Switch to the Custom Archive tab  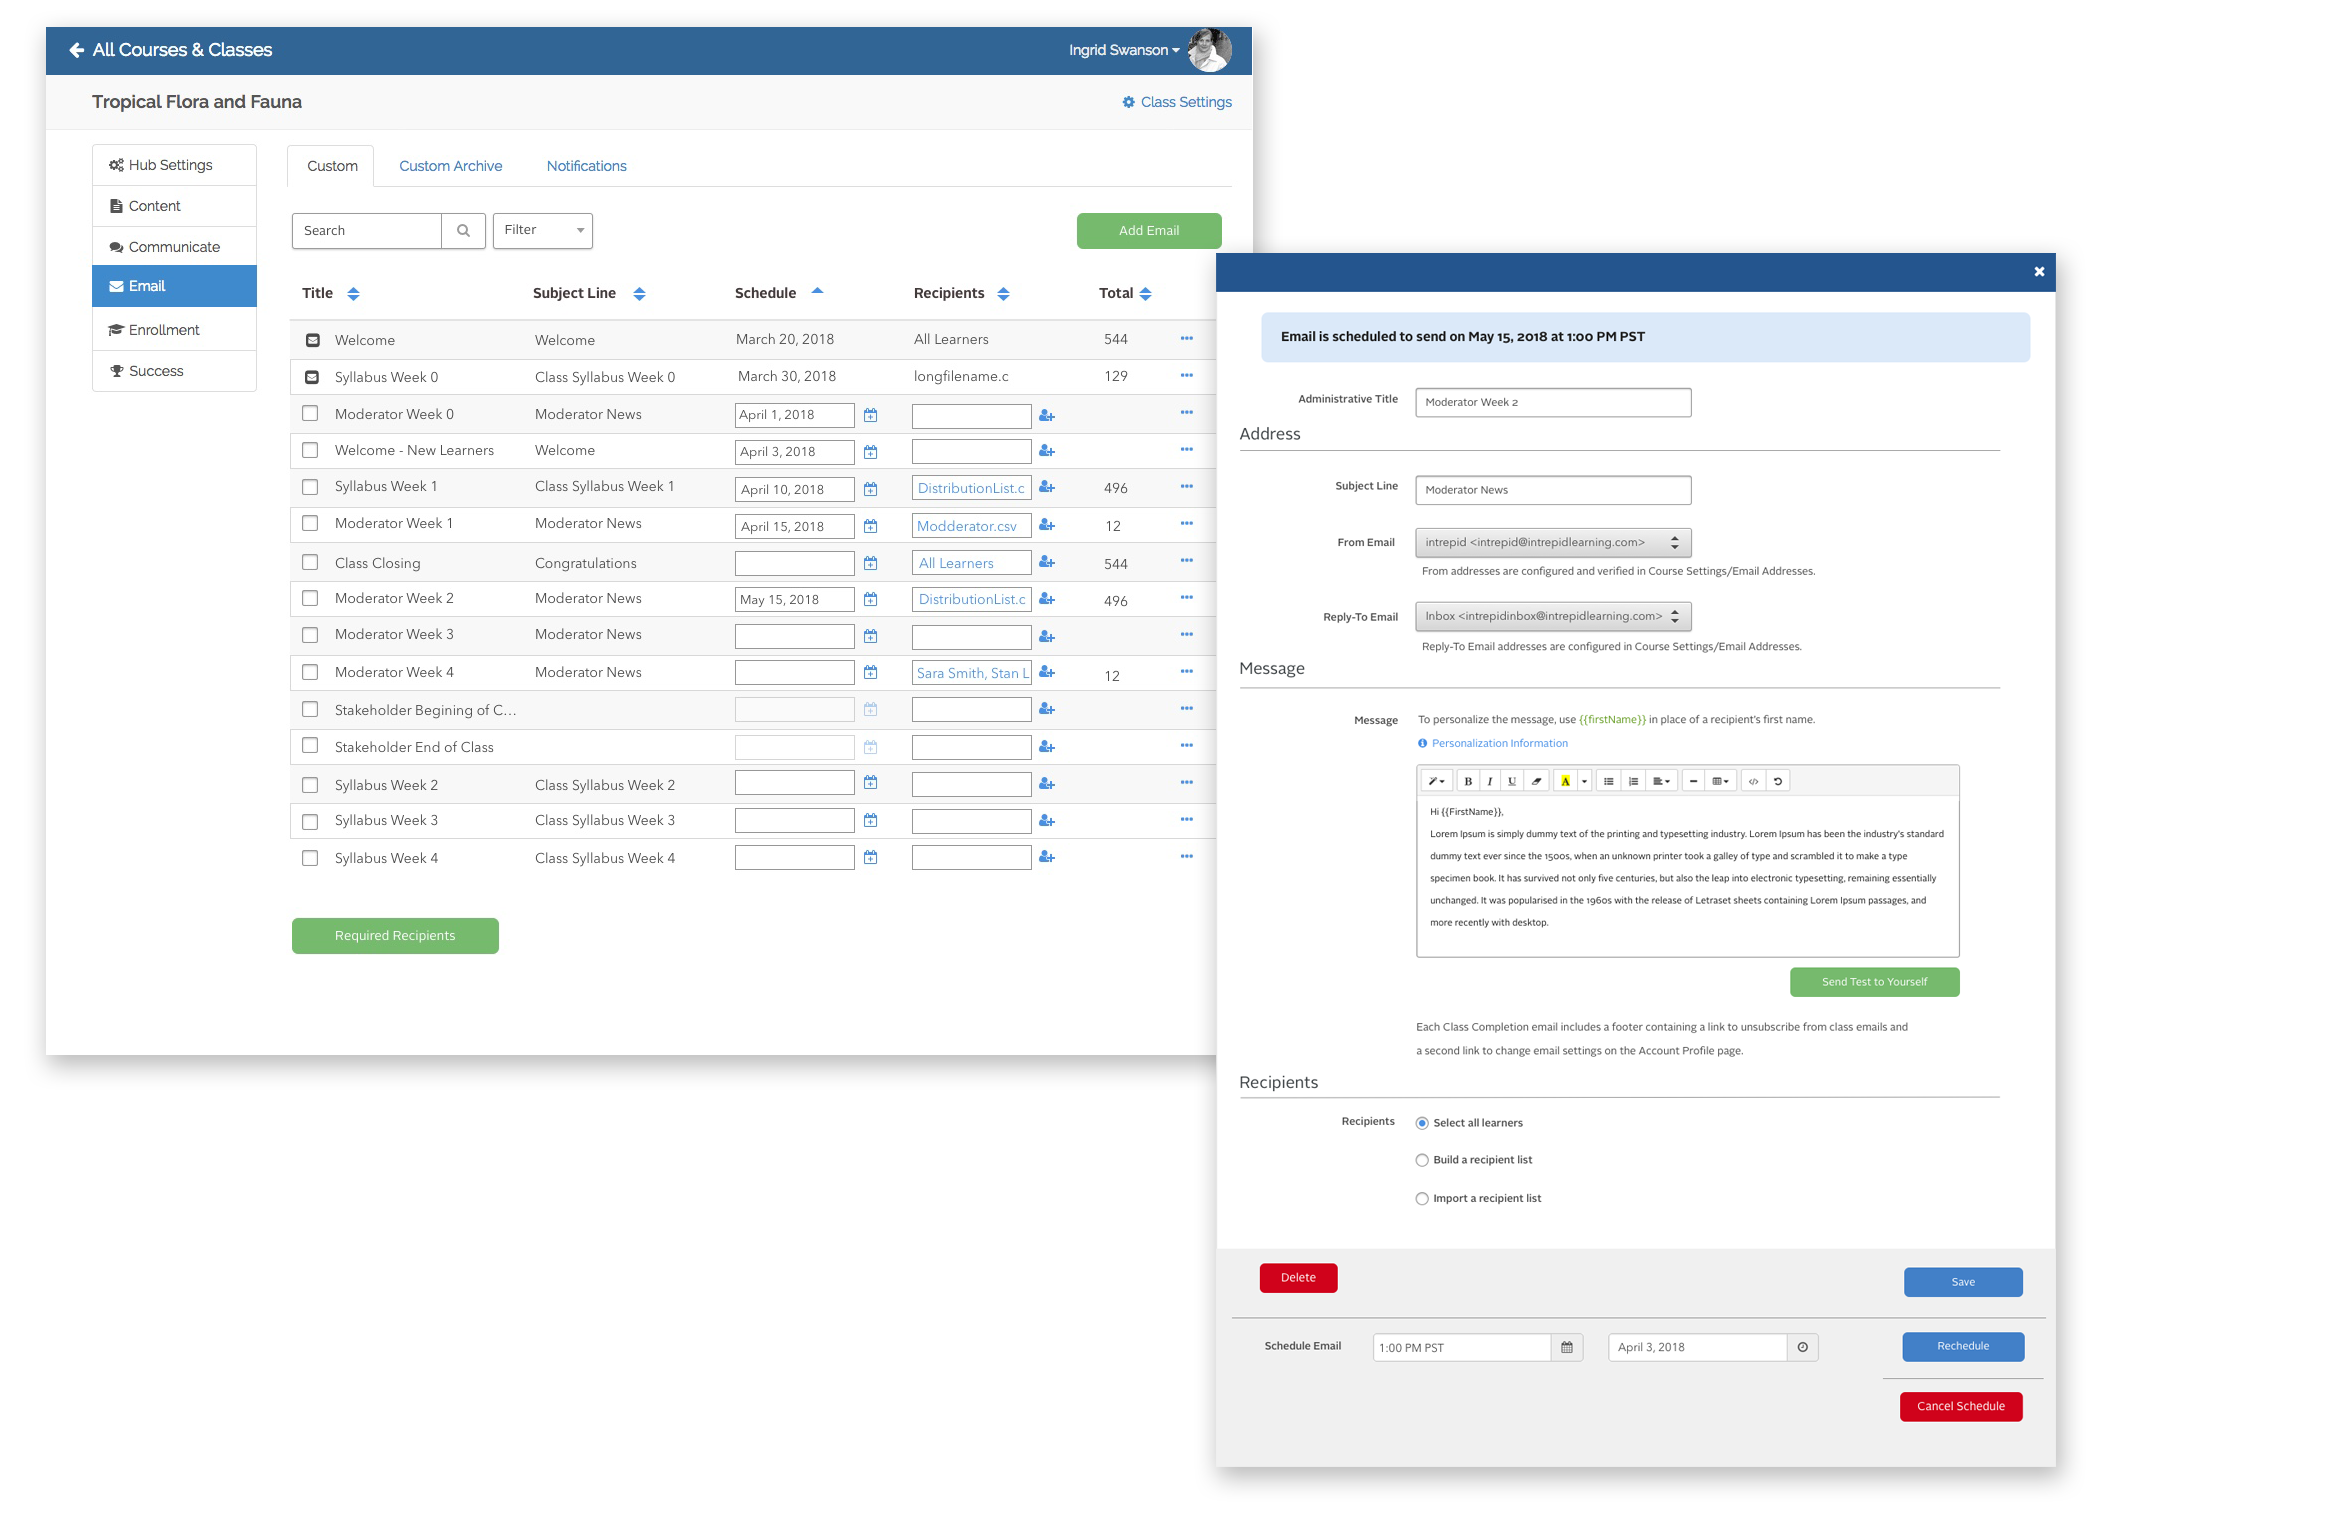click(x=450, y=166)
